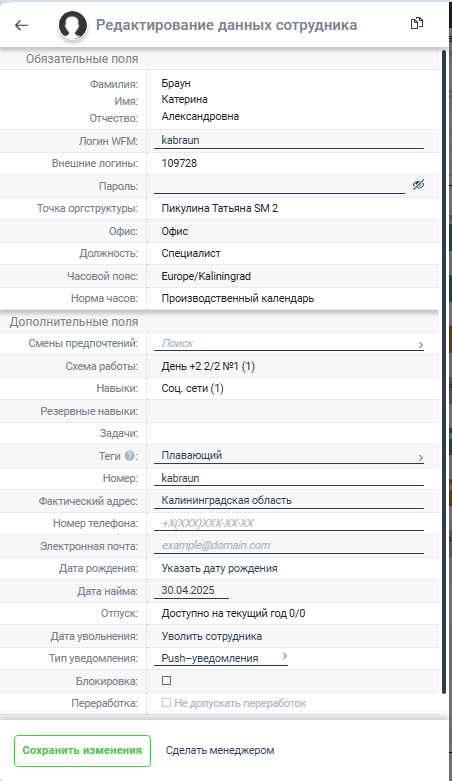Viewport: 452px width, 781px height.
Task: Click the employee avatar icon
Action: [73, 25]
